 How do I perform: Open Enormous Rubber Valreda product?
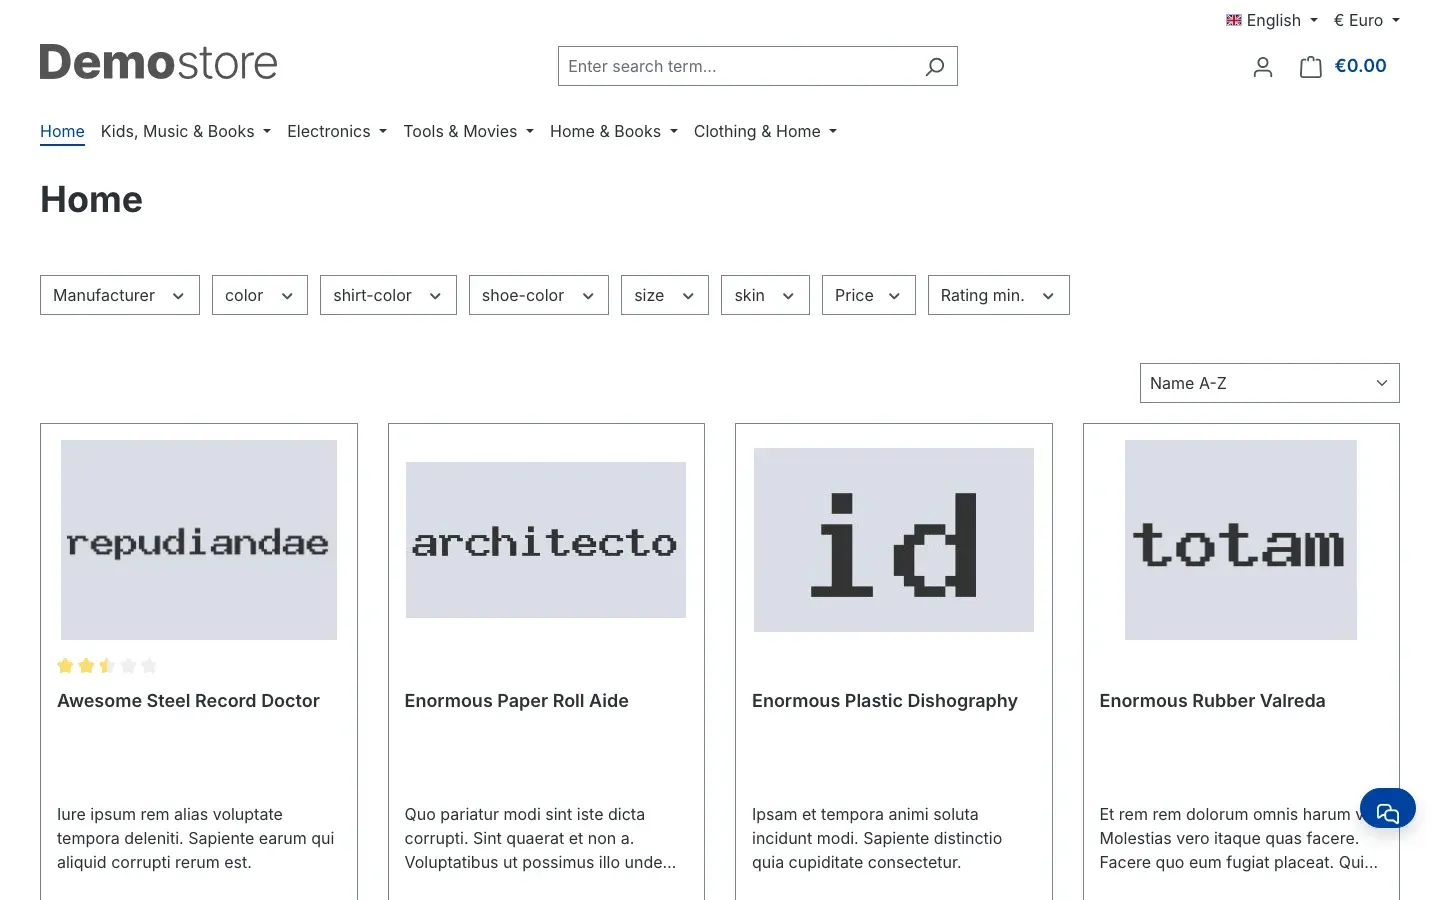pyautogui.click(x=1212, y=701)
